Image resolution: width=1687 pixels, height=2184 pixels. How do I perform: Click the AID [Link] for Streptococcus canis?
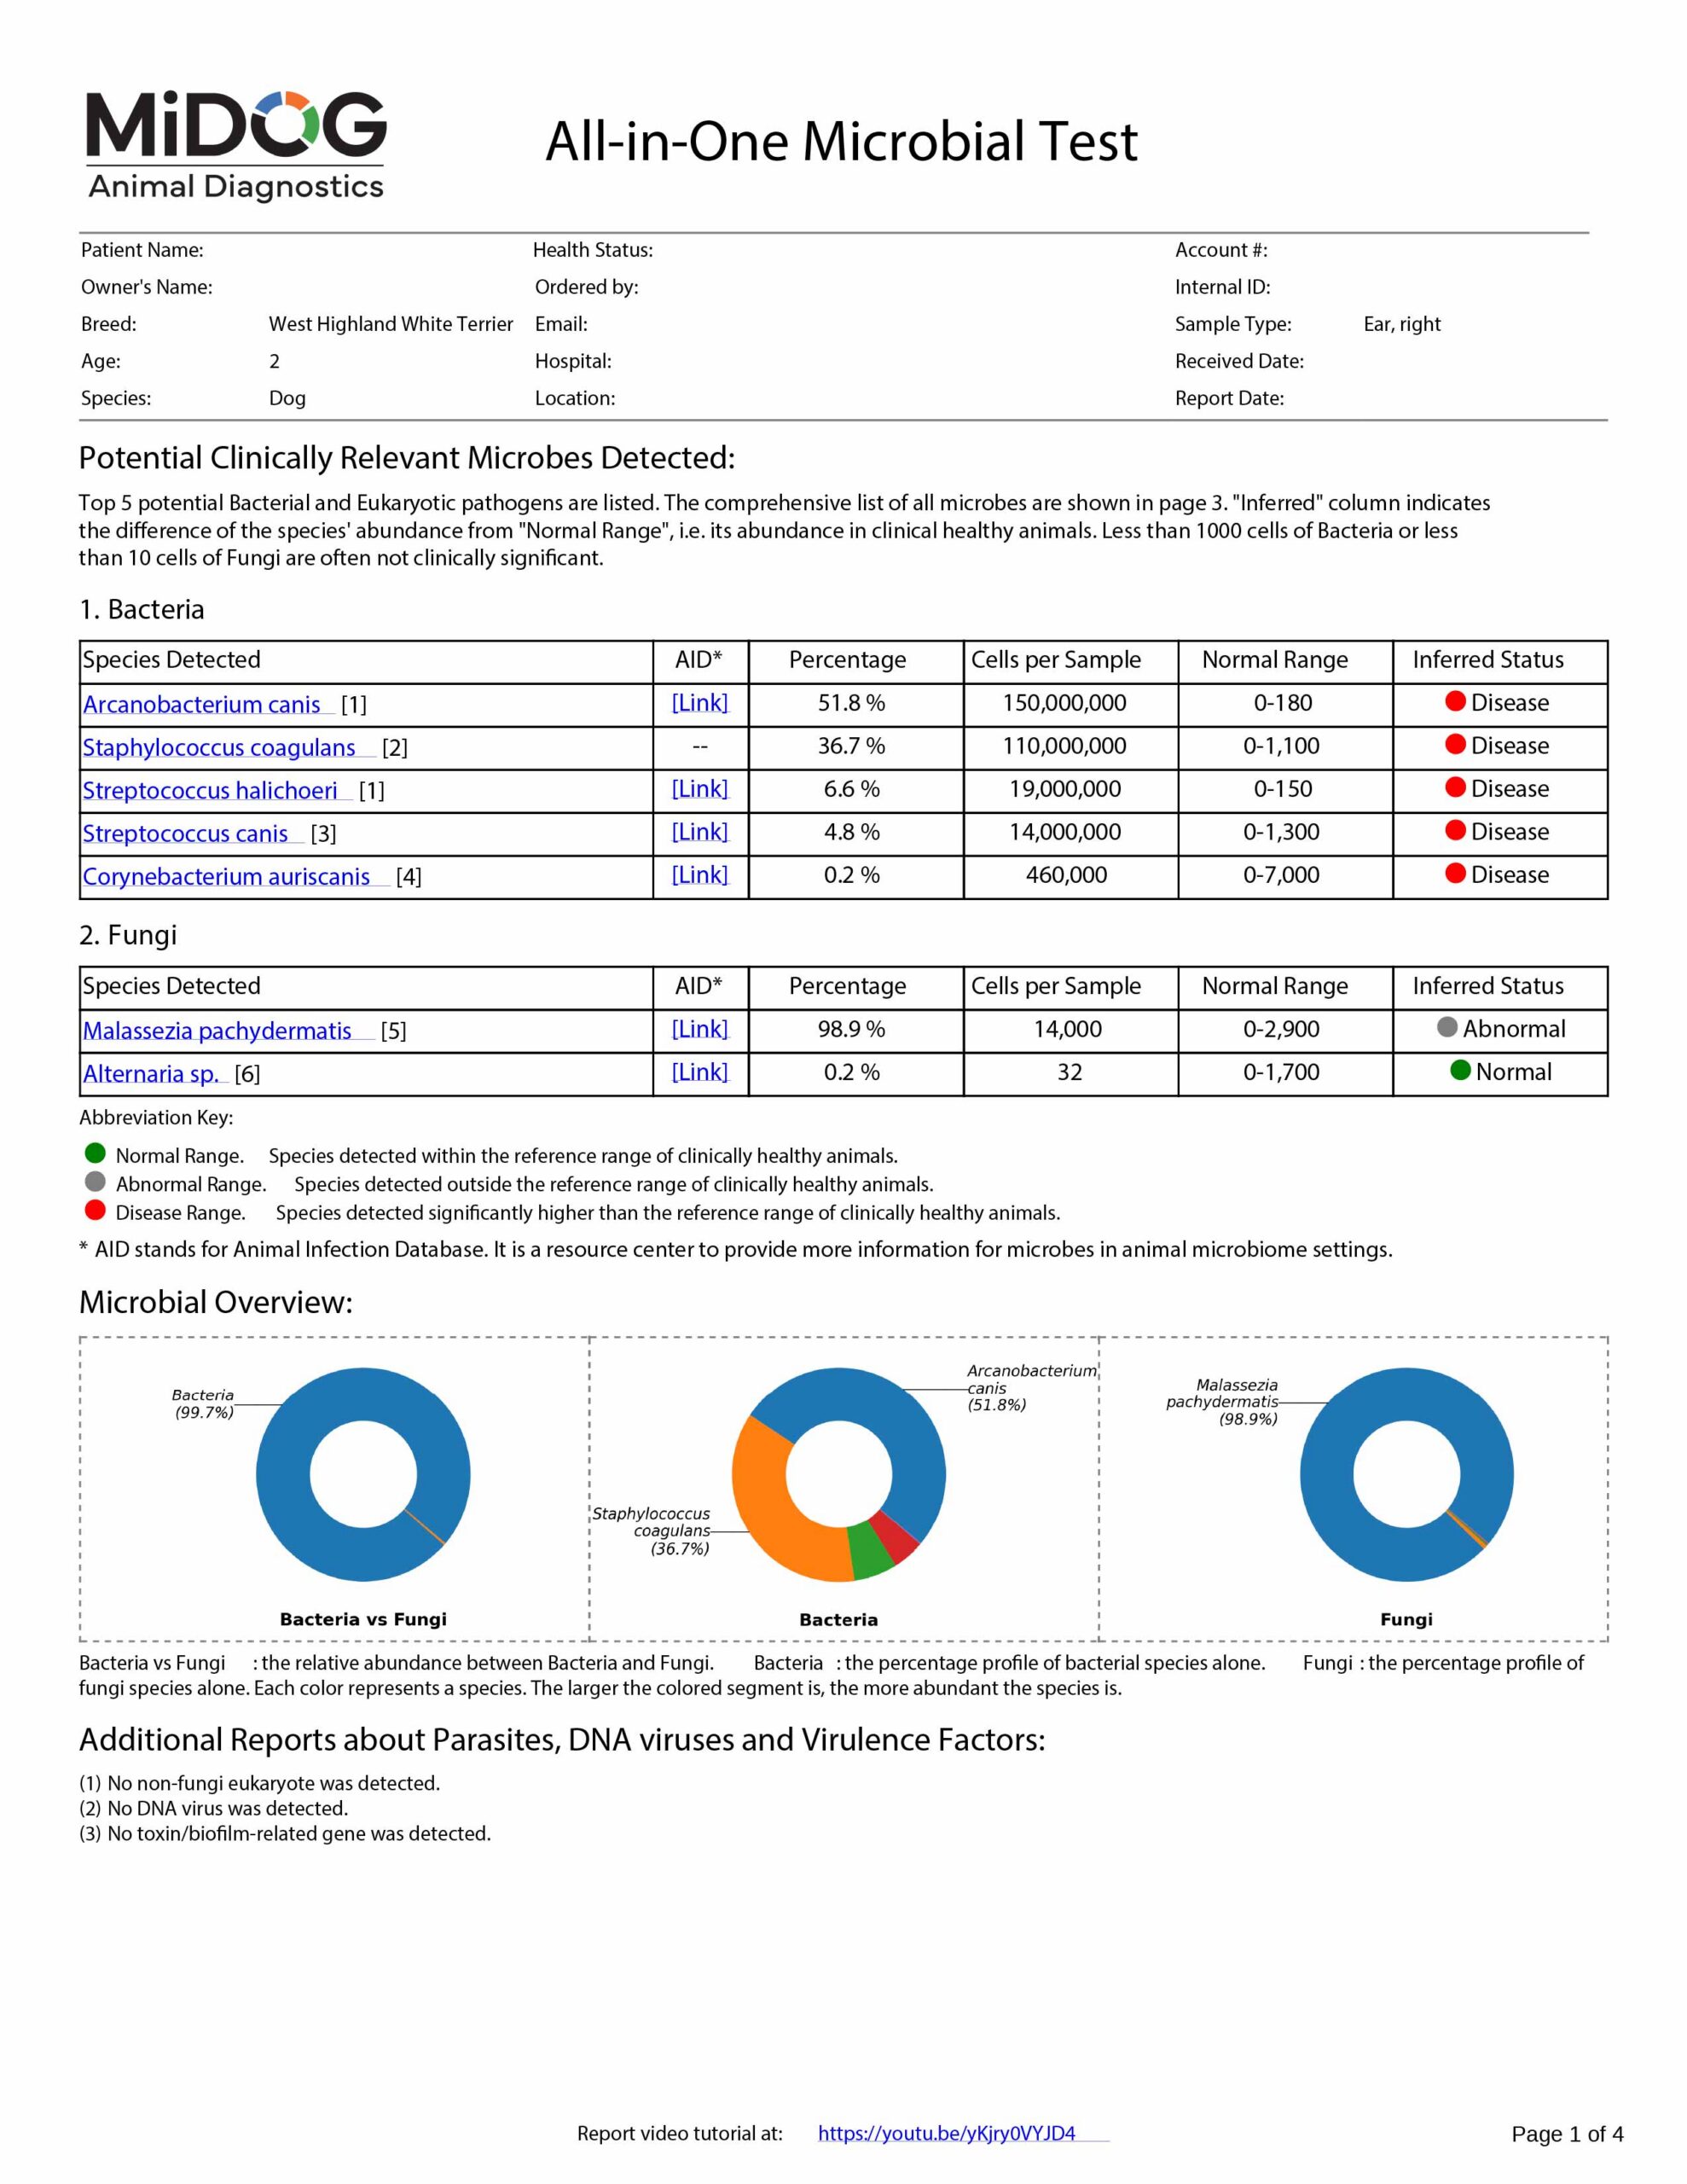tap(700, 832)
